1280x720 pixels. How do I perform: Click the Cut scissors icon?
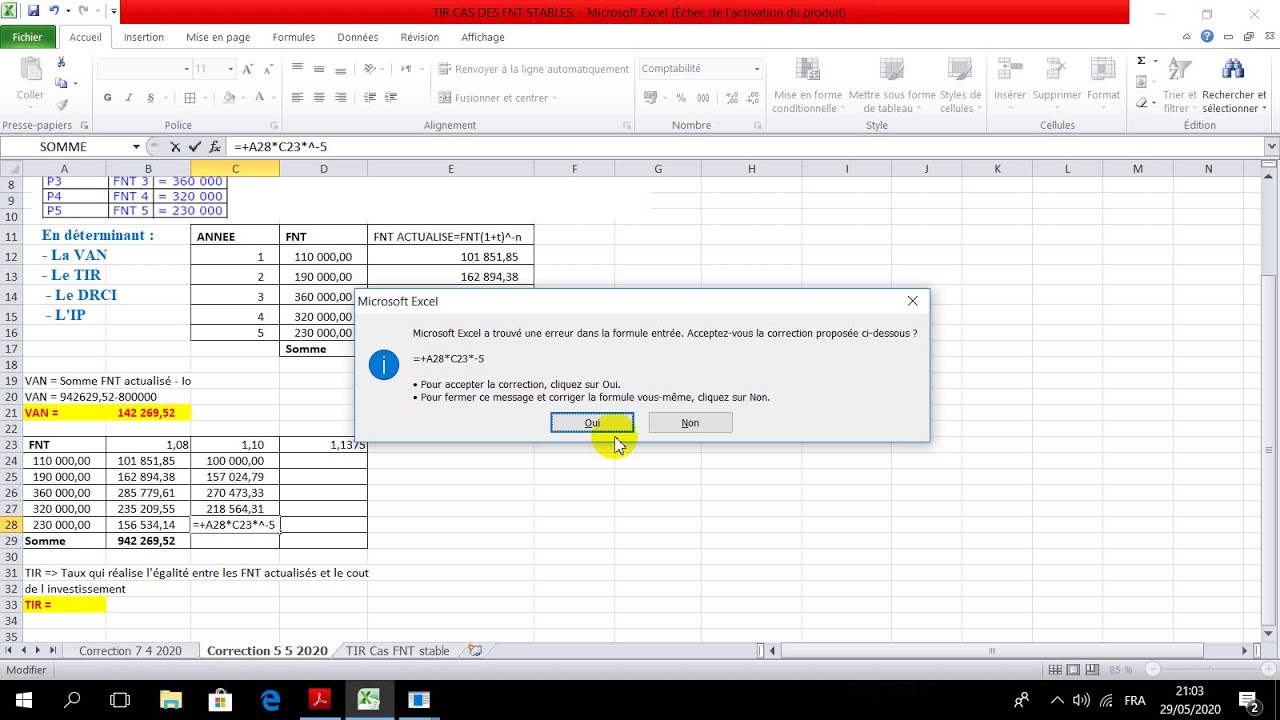pos(61,64)
